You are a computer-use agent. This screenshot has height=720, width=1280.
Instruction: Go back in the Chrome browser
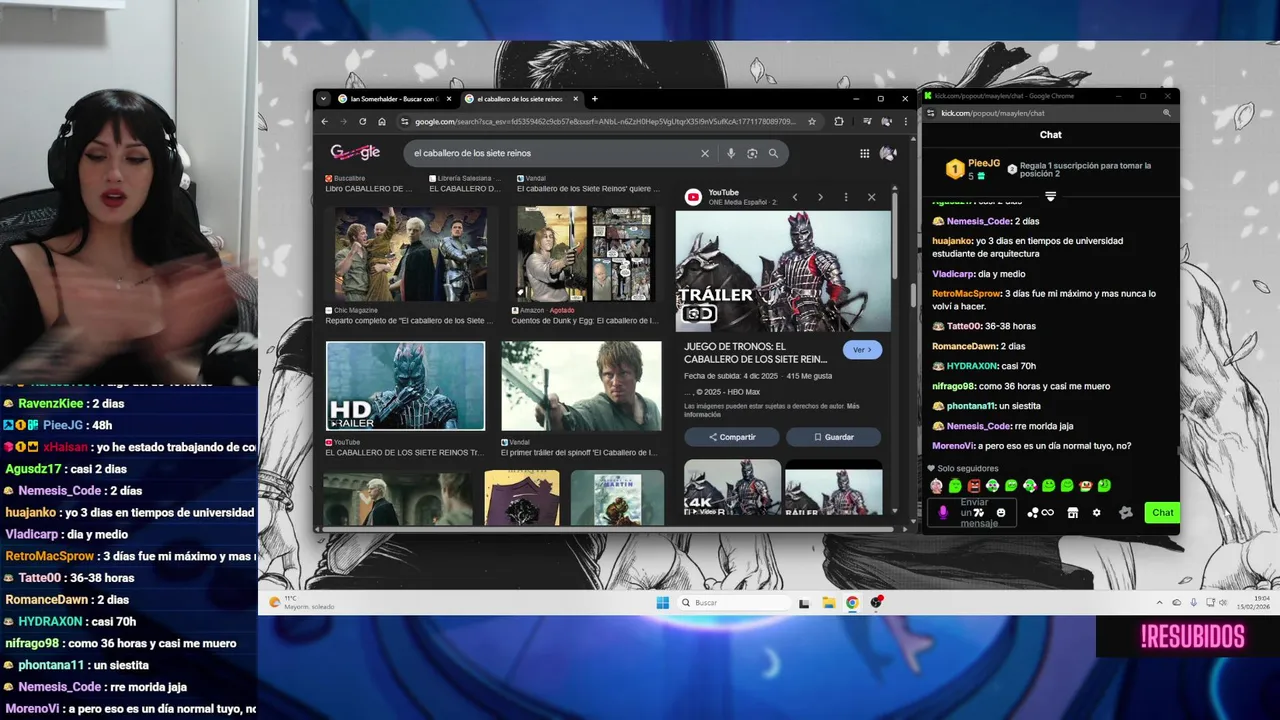coord(324,122)
